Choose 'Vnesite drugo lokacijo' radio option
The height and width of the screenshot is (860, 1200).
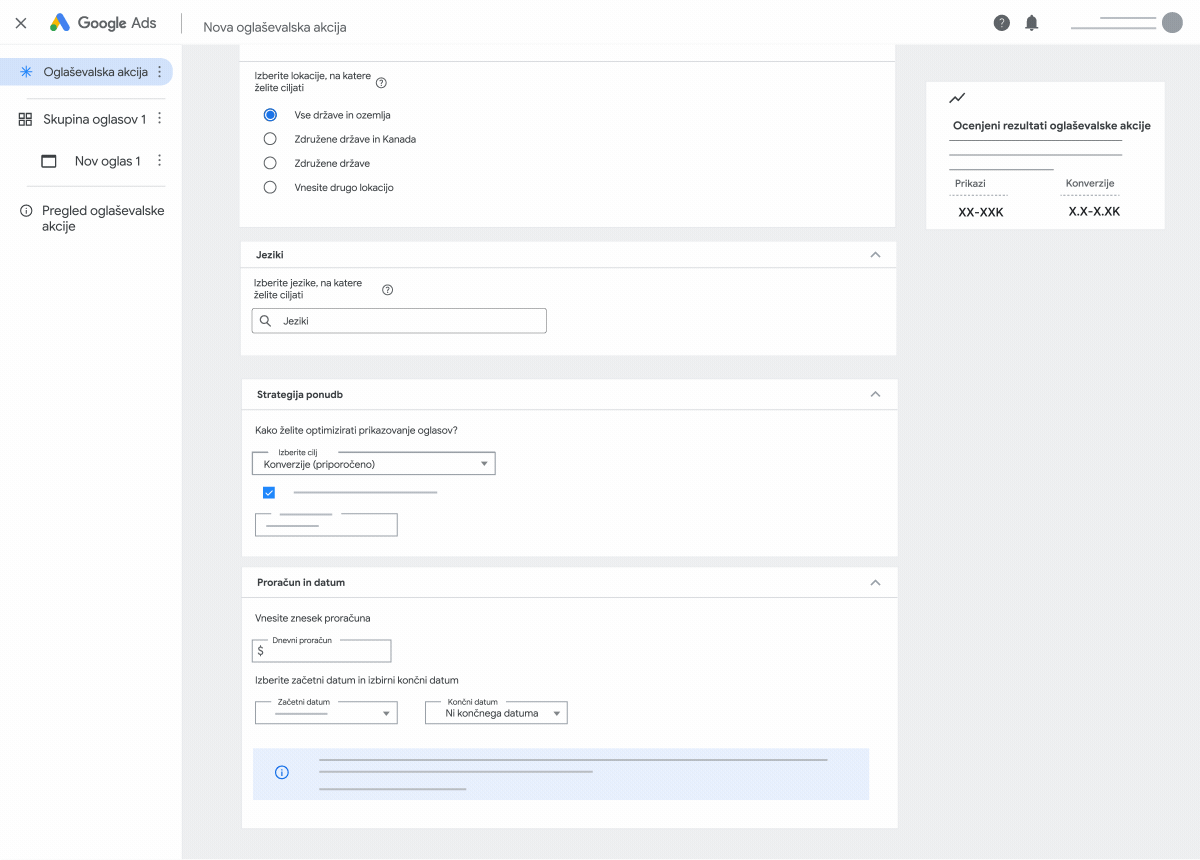tap(270, 187)
